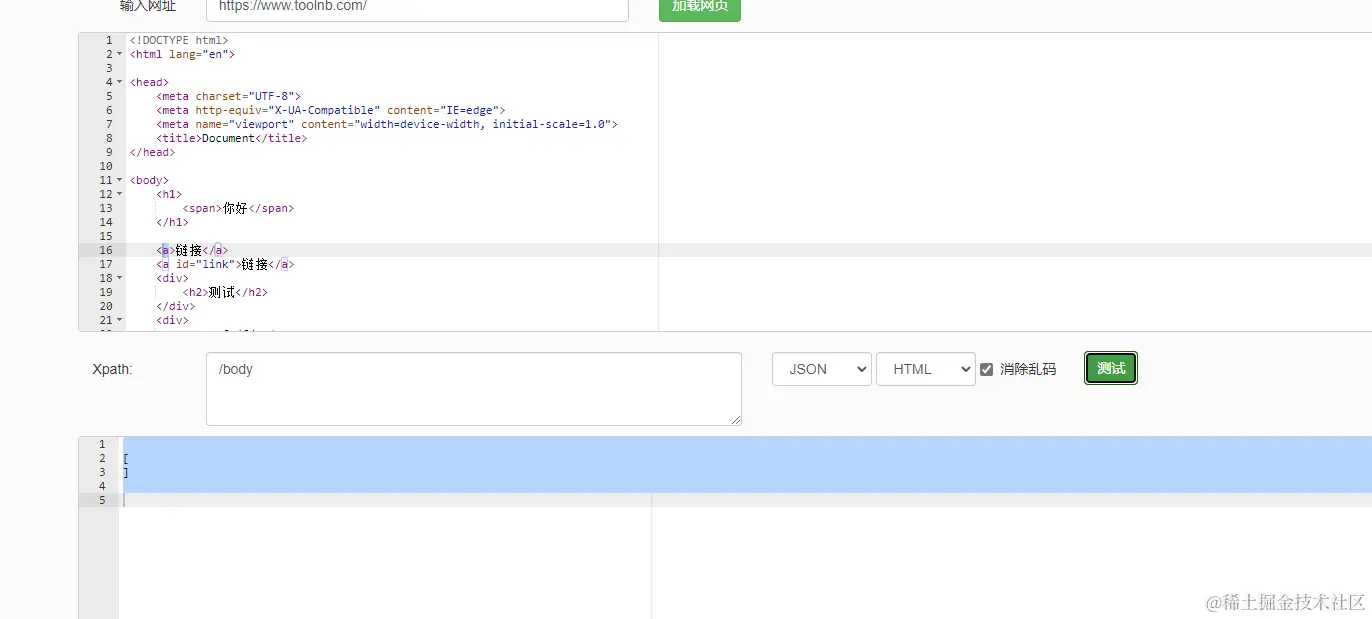Collapse the div fold arrow on line 21
The width and height of the screenshot is (1372, 619).
click(120, 320)
